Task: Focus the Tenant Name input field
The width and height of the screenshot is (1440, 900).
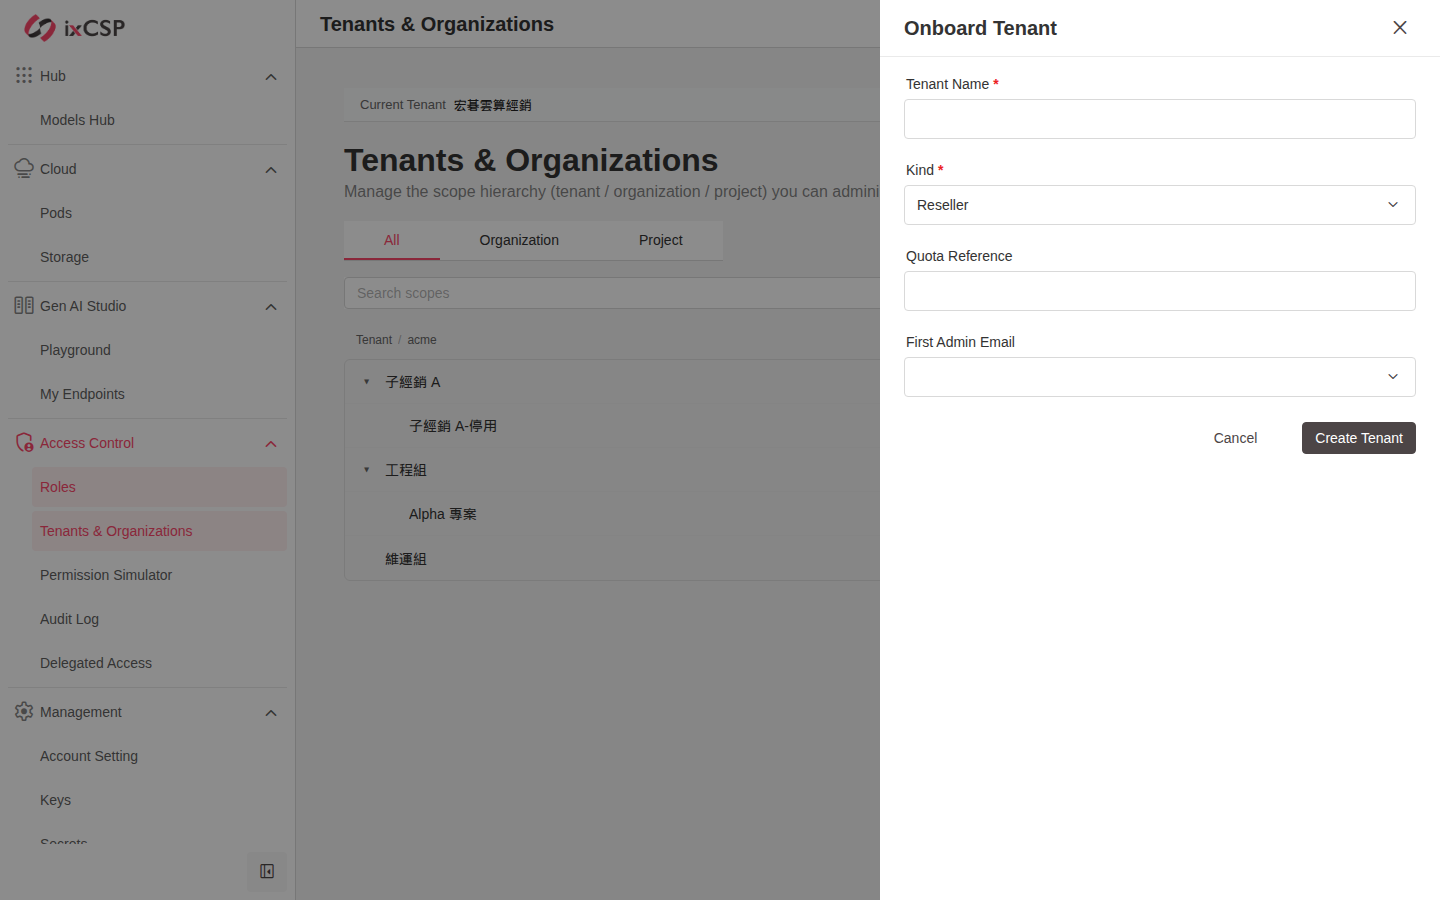Action: coord(1160,119)
